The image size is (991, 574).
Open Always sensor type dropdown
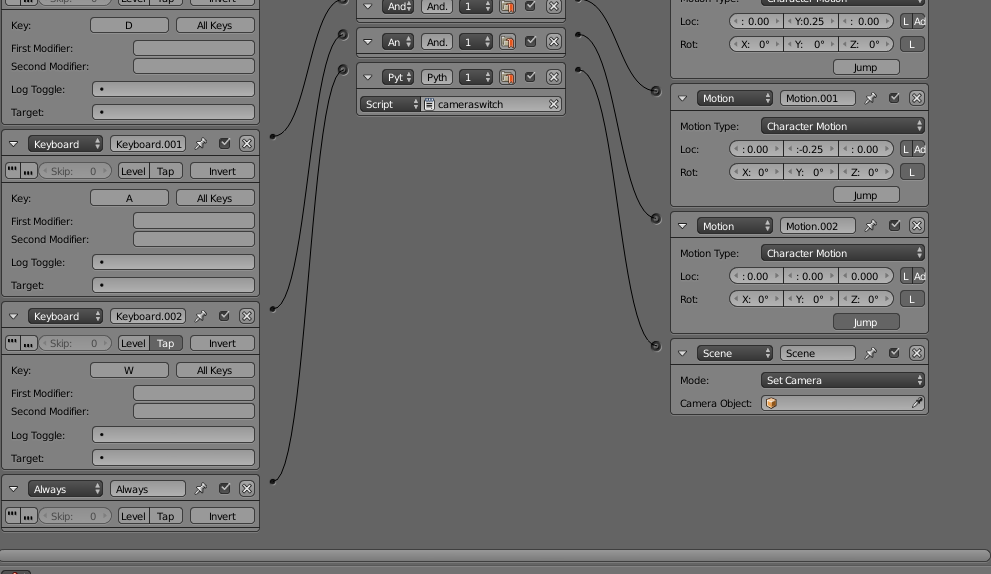pyautogui.click(x=65, y=489)
